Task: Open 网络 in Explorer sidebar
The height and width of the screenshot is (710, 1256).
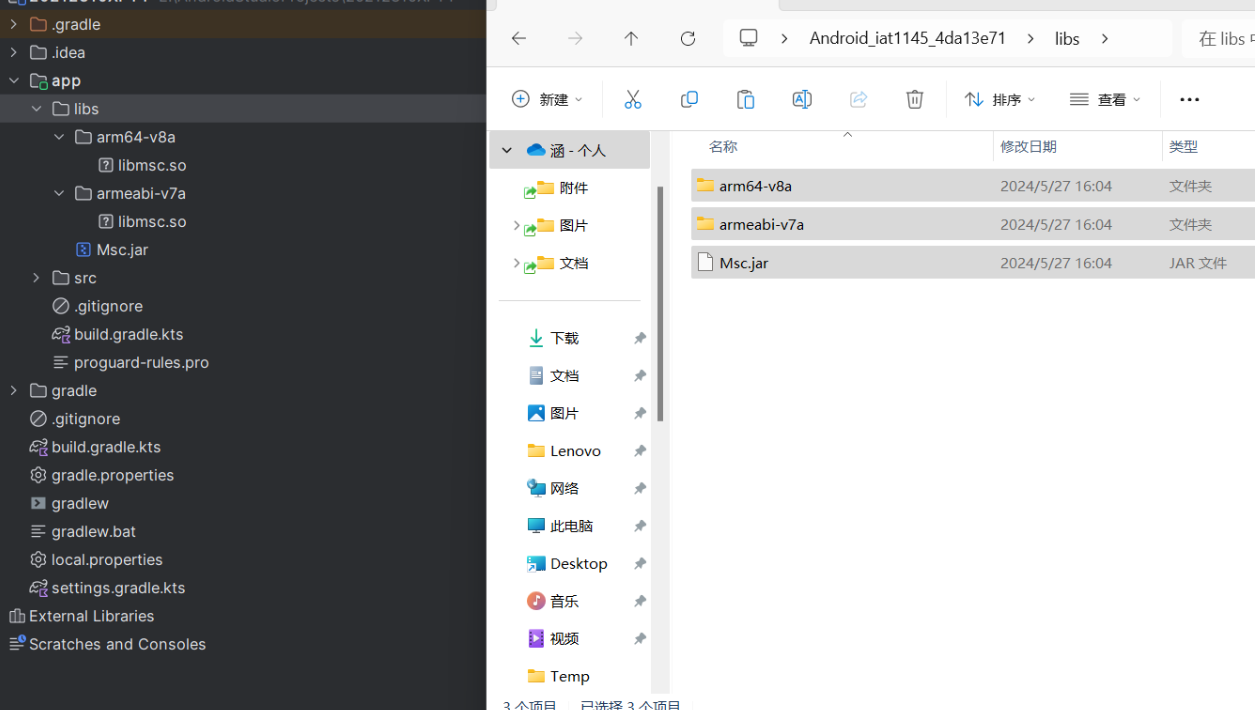Action: tap(564, 488)
